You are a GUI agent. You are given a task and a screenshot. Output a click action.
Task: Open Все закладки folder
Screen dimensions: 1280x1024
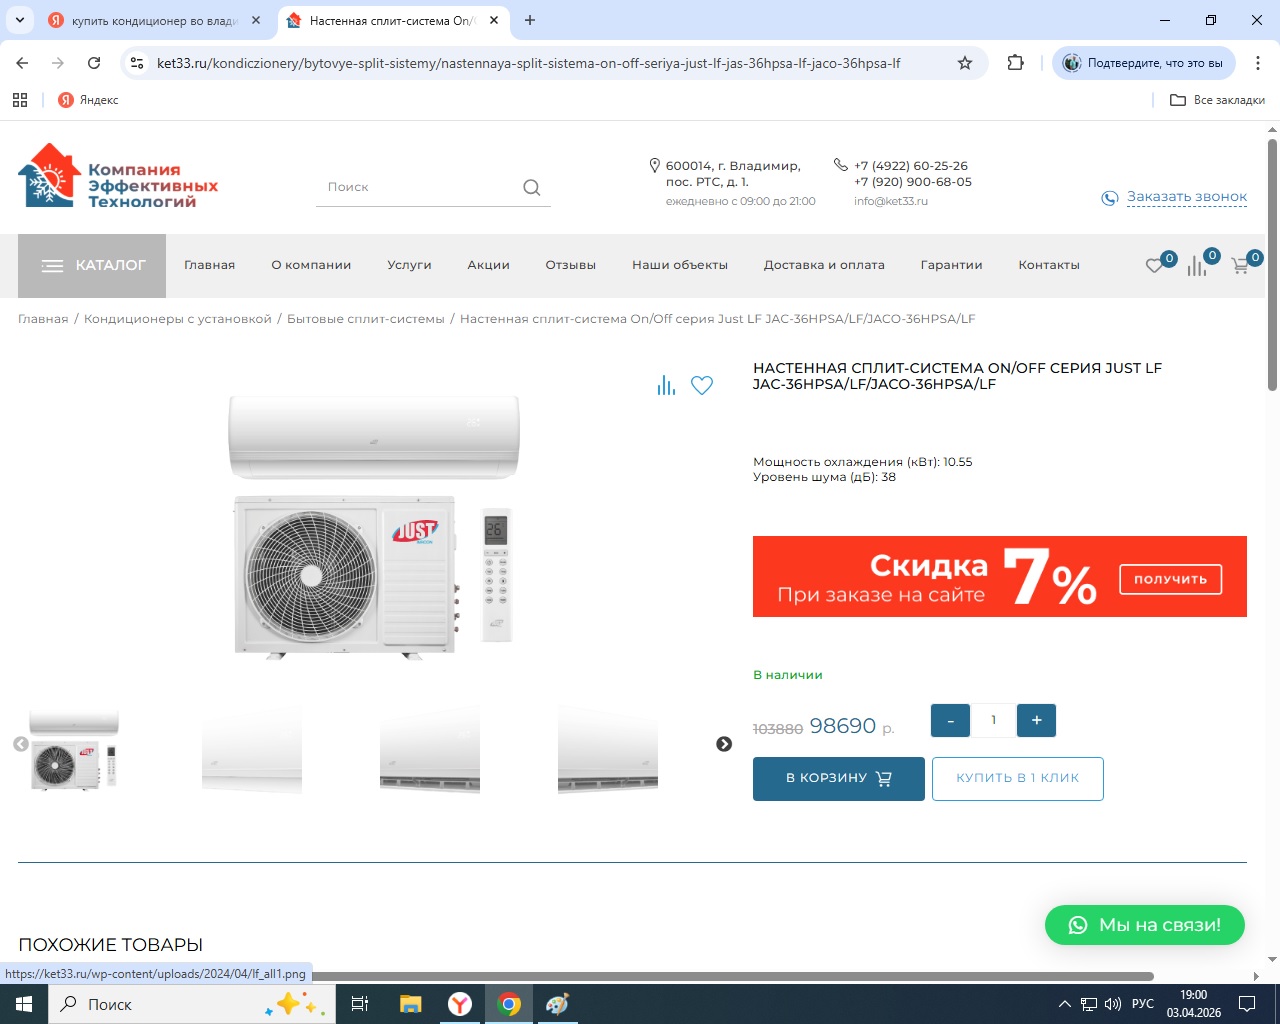1217,100
